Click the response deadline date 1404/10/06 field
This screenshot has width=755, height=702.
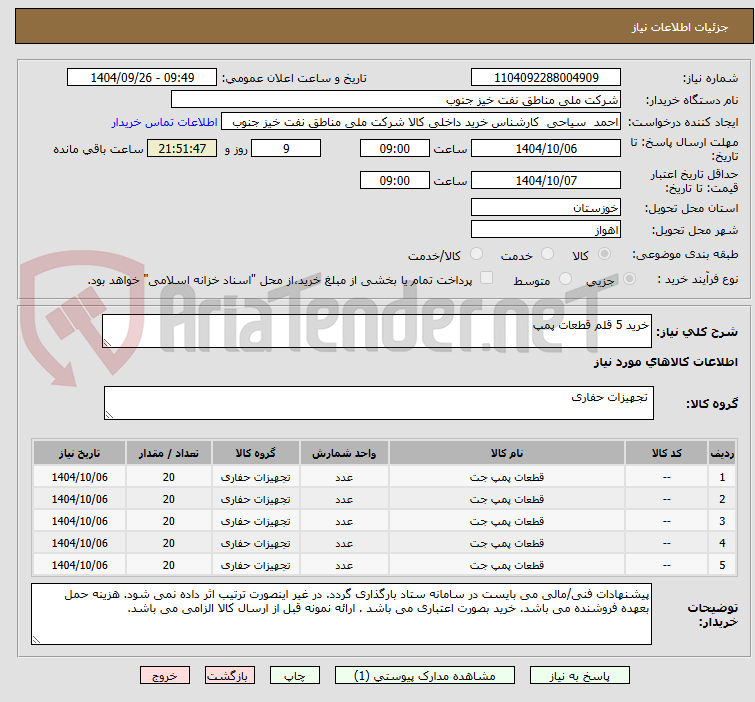point(546,148)
